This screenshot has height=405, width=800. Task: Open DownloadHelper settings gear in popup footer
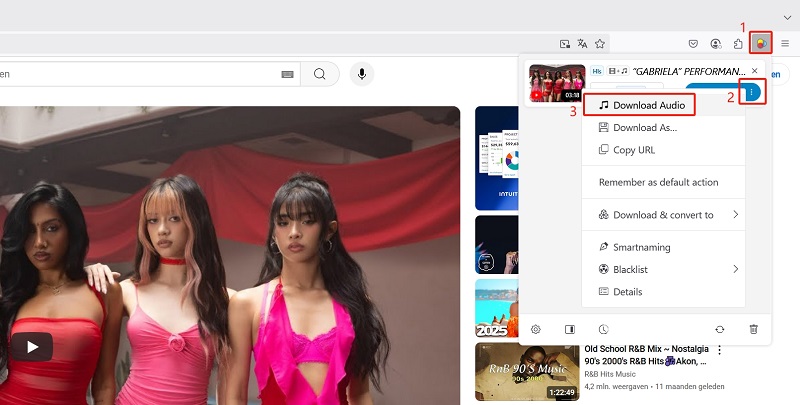coord(536,330)
